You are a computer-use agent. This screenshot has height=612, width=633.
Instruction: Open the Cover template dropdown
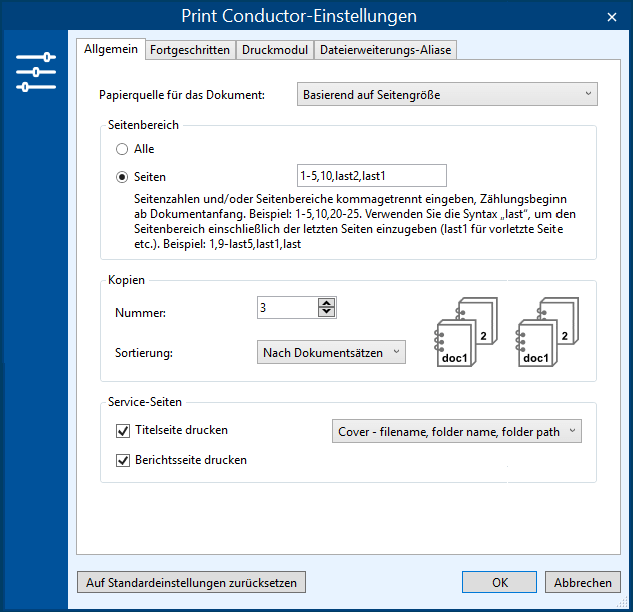(457, 432)
